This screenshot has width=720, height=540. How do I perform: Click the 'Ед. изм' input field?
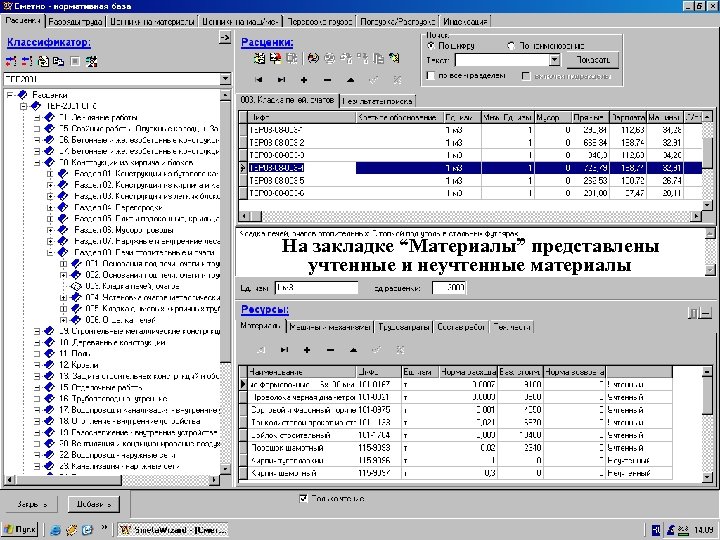[316, 288]
